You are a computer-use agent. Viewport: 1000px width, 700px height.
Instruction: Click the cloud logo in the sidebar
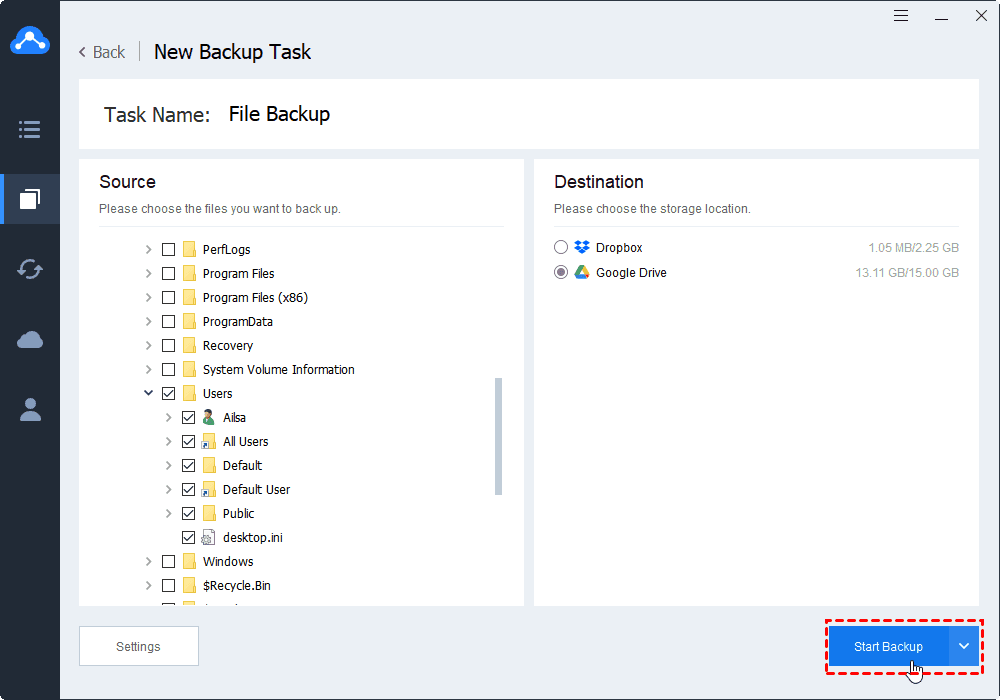point(30,42)
